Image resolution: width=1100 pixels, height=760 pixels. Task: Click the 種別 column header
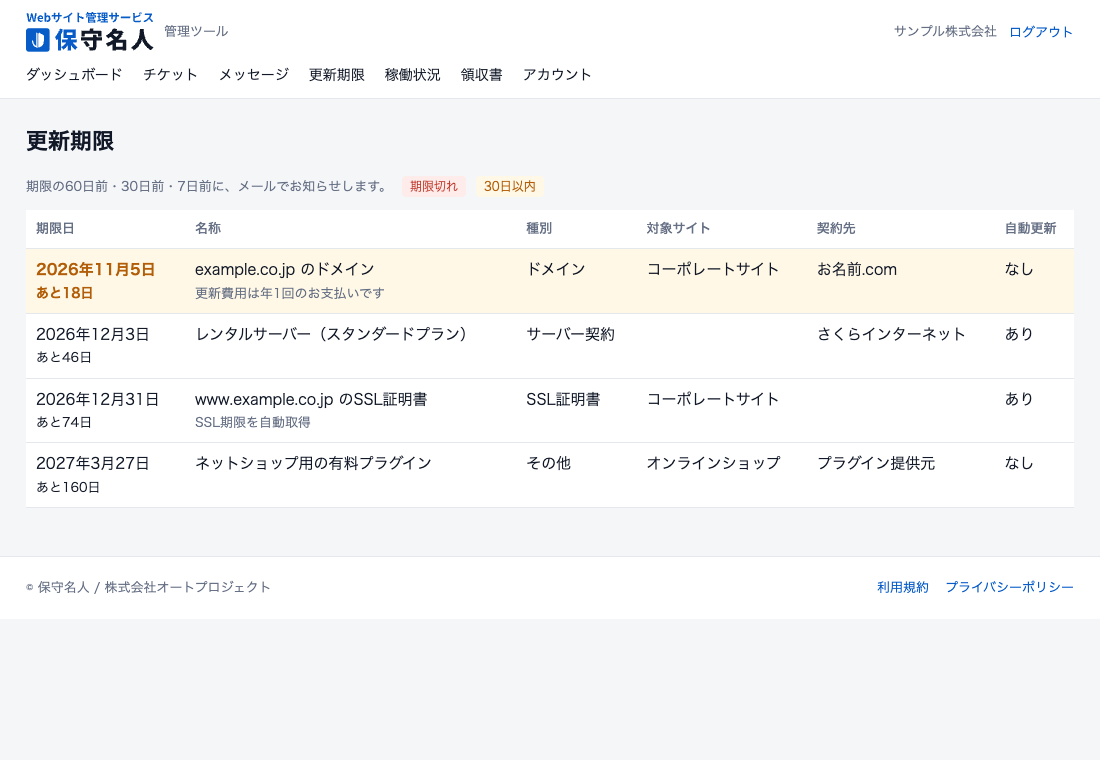pos(539,228)
